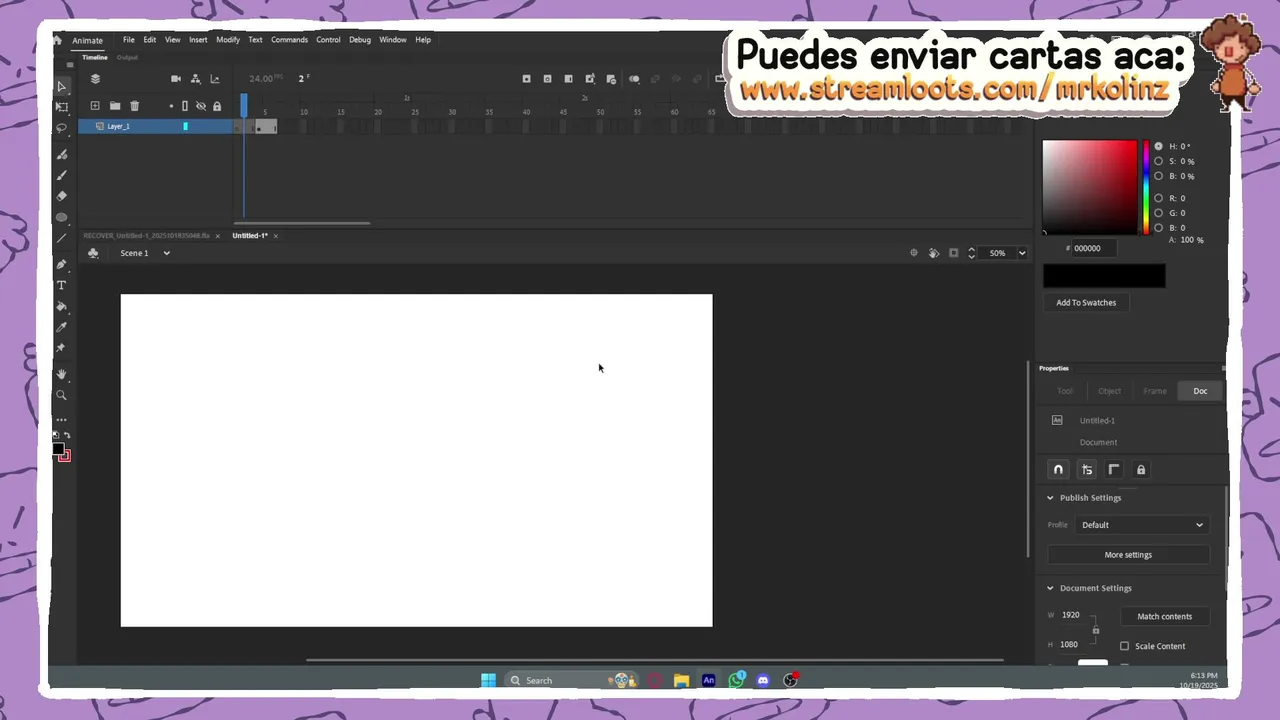Screen dimensions: 1280x720
Task: Click the zoom stepper arrows
Action: pos(971,253)
